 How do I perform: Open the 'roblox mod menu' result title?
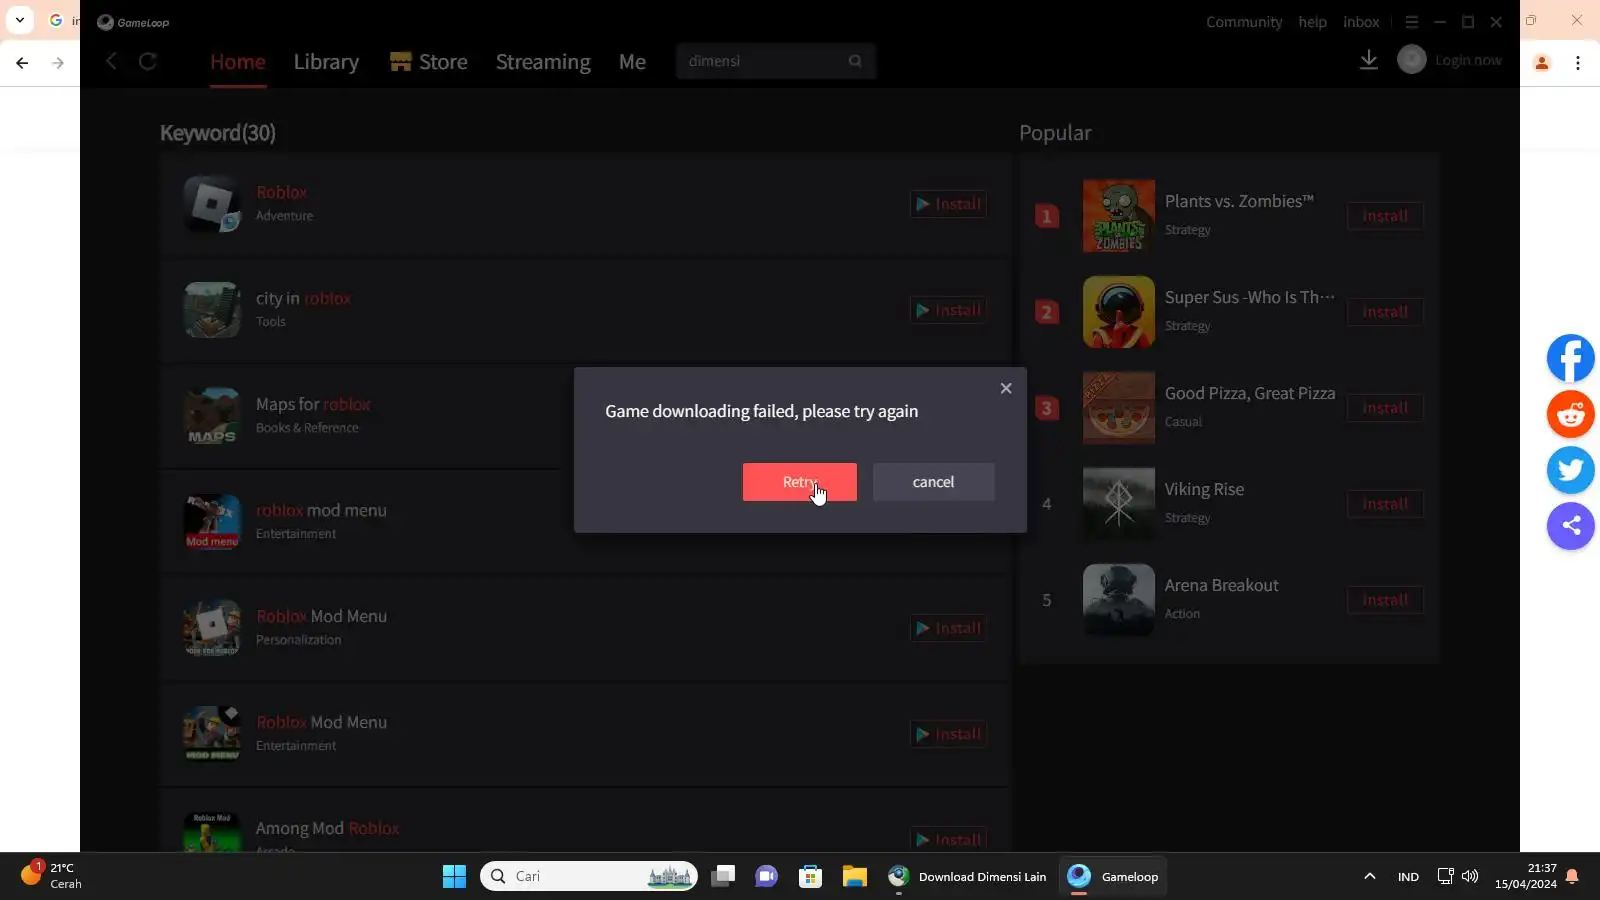(x=321, y=510)
